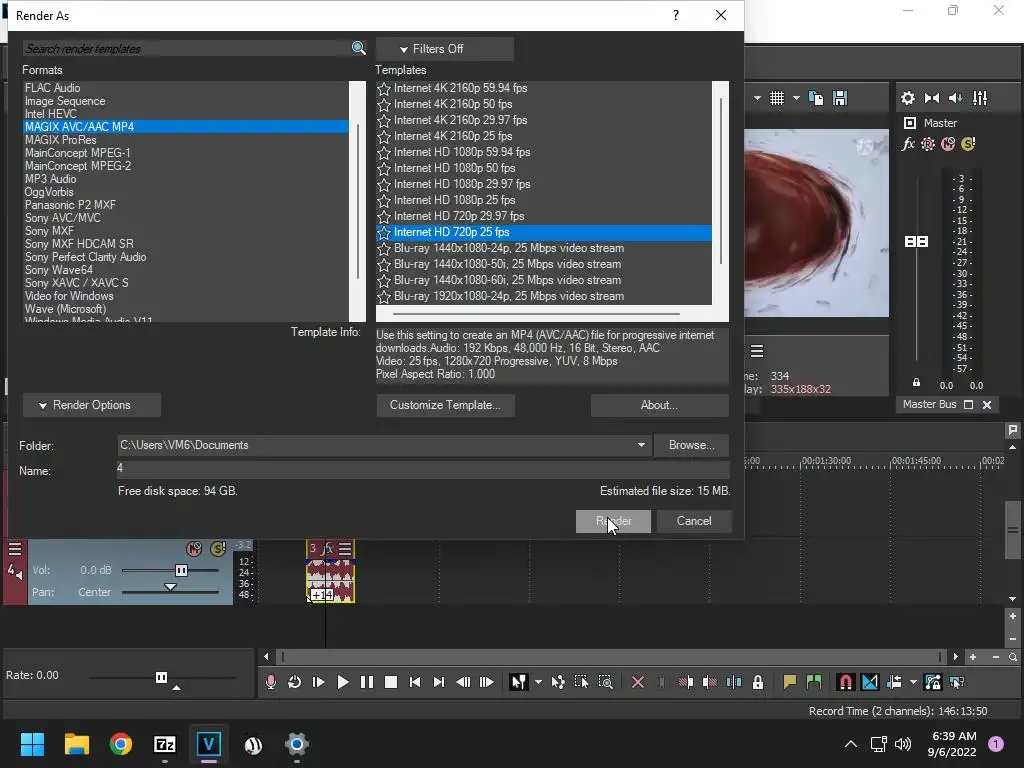
Task: Toggle Ignore Event Grouping icon
Action: 957,682
